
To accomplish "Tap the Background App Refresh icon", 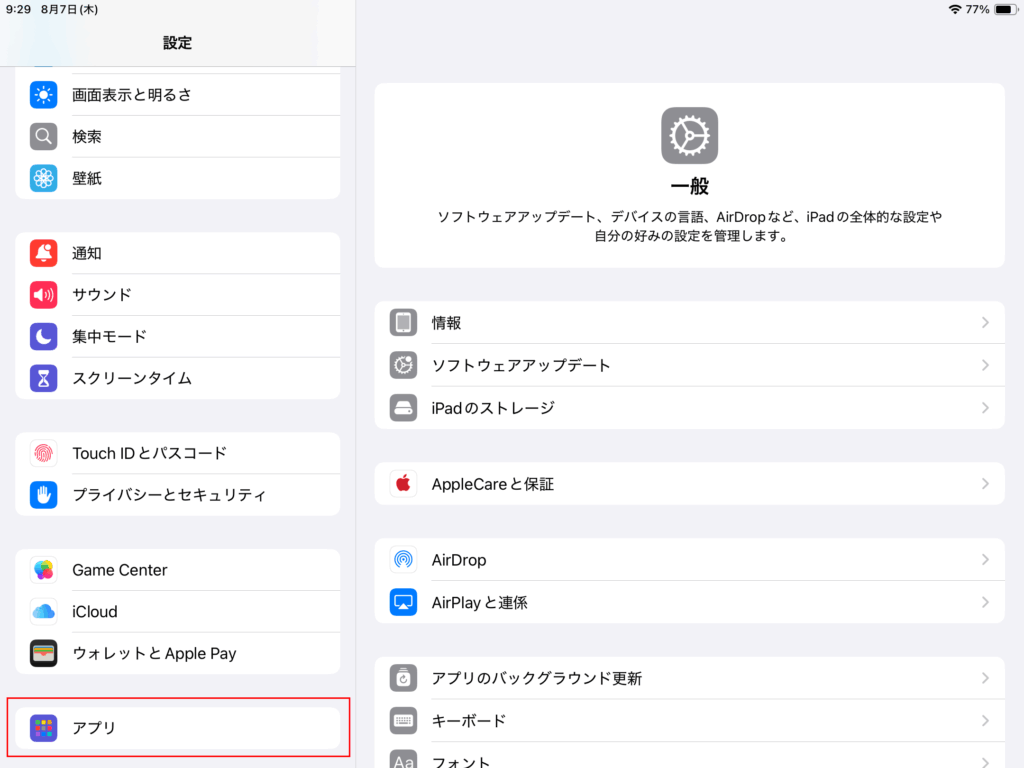I will click(403, 679).
